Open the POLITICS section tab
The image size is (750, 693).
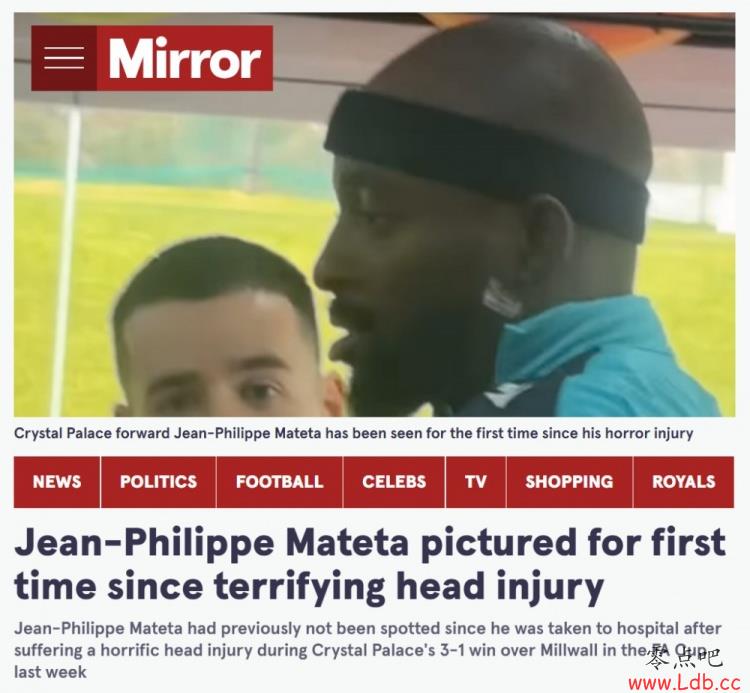point(158,482)
